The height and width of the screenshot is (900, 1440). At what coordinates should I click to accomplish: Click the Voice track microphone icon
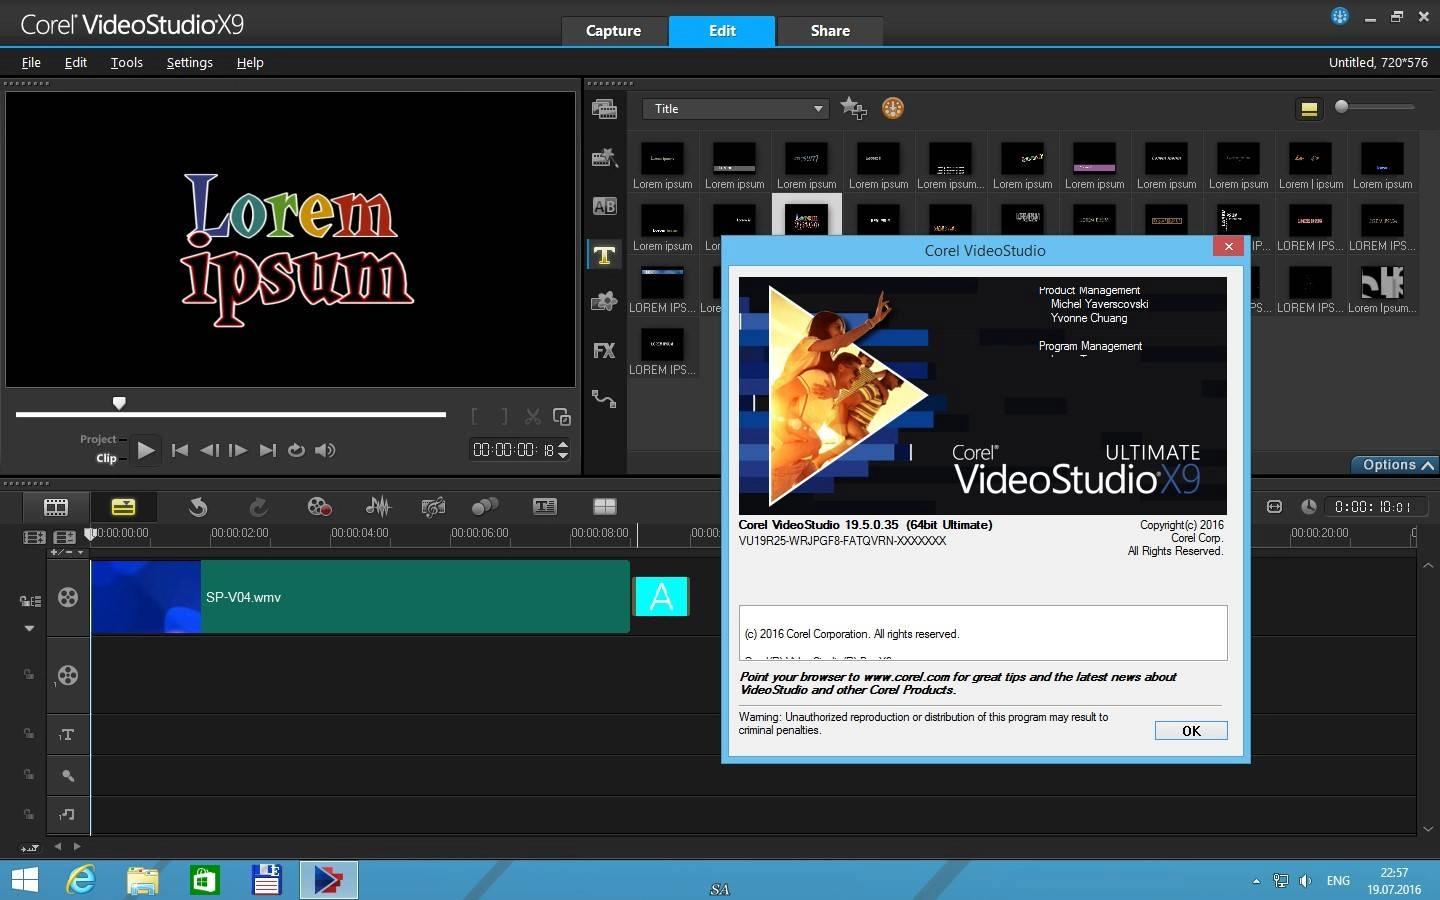click(x=67, y=775)
